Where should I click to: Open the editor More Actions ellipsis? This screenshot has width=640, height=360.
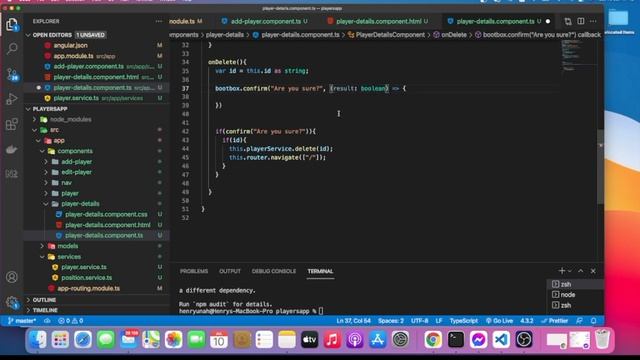pos(593,21)
